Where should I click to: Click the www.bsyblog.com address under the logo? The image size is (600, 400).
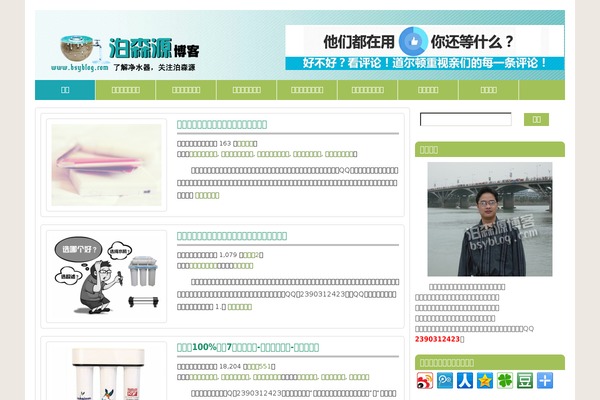[x=80, y=68]
